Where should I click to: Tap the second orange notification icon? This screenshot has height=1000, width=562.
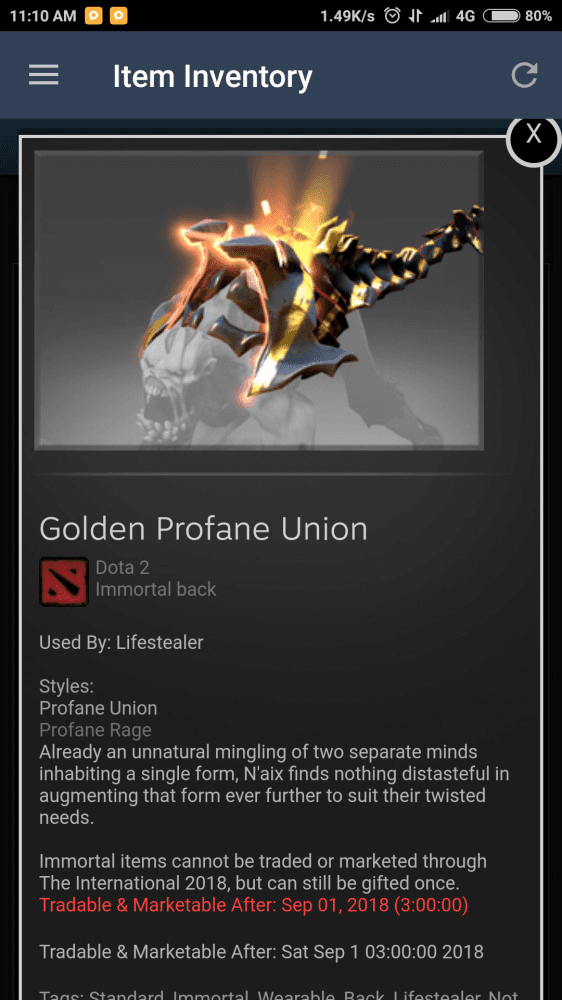[x=119, y=16]
